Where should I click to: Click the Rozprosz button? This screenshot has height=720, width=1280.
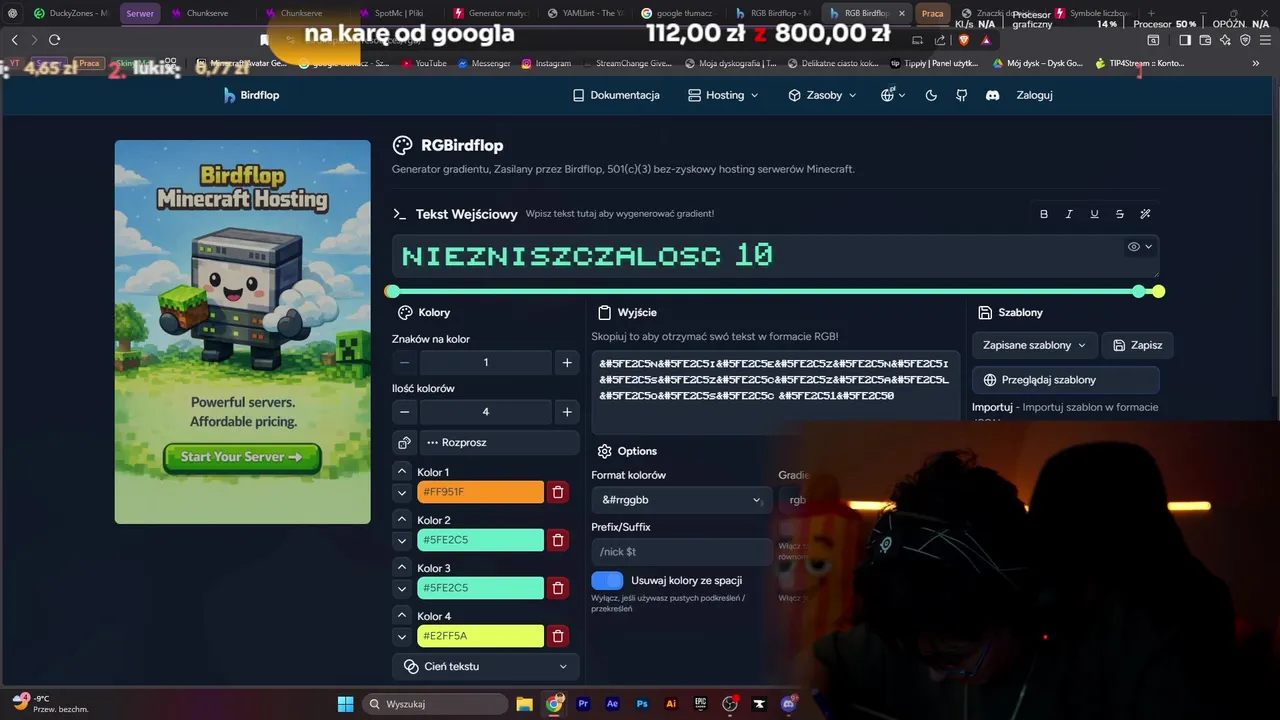[x=500, y=442]
